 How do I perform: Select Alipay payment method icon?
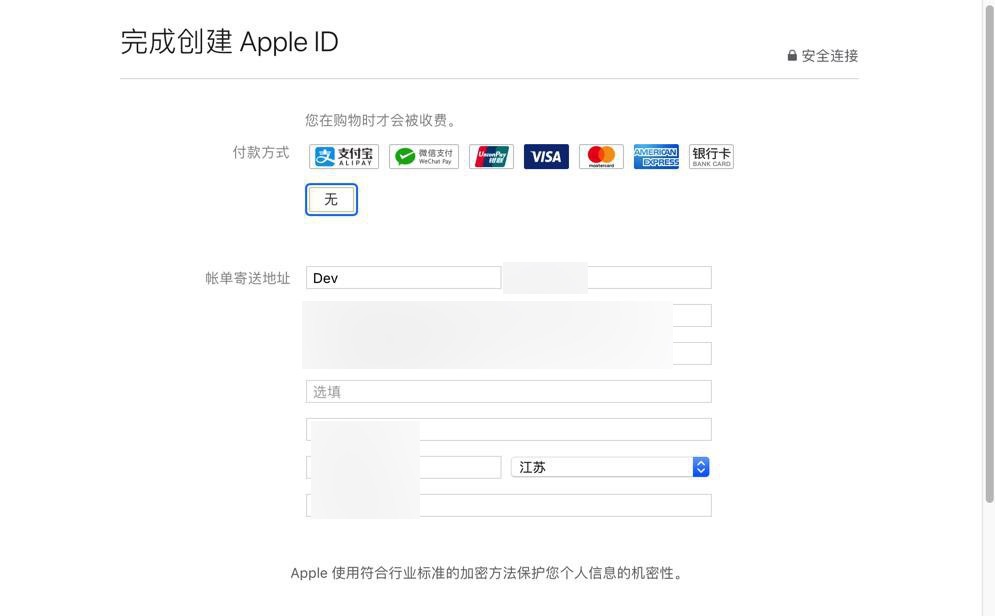pyautogui.click(x=343, y=157)
